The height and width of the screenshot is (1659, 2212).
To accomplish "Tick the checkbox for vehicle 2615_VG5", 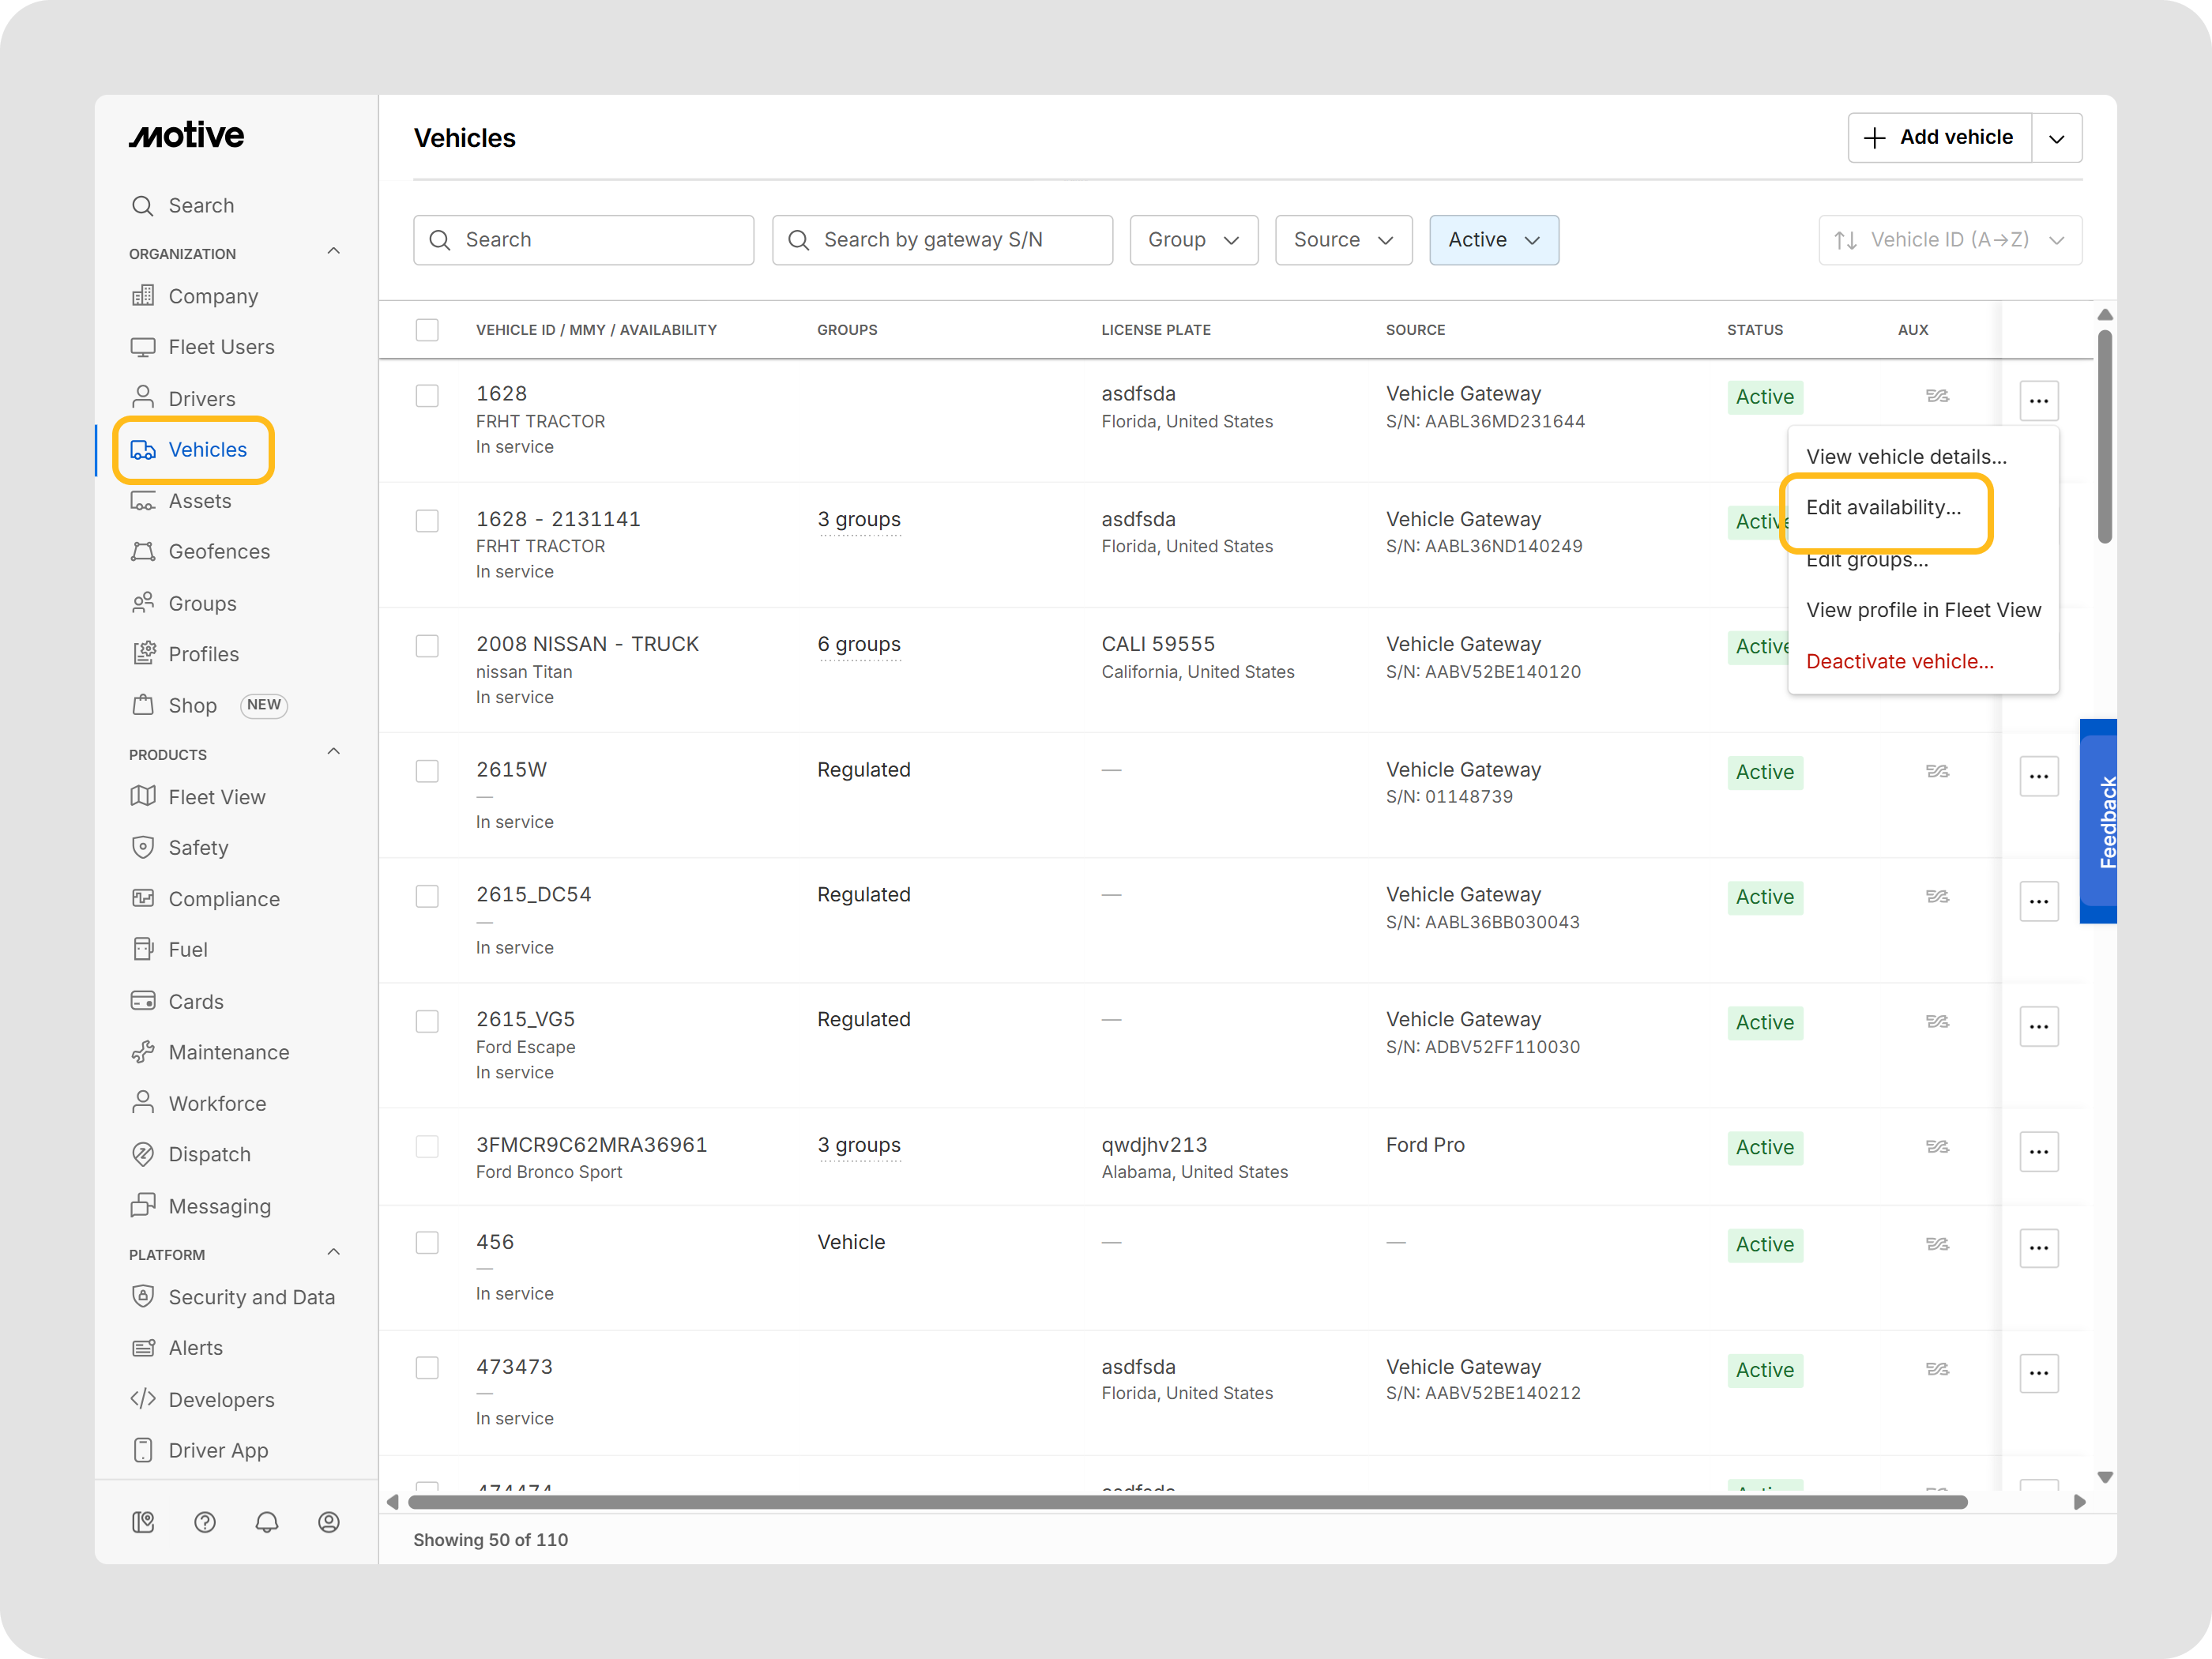I will point(427,1021).
